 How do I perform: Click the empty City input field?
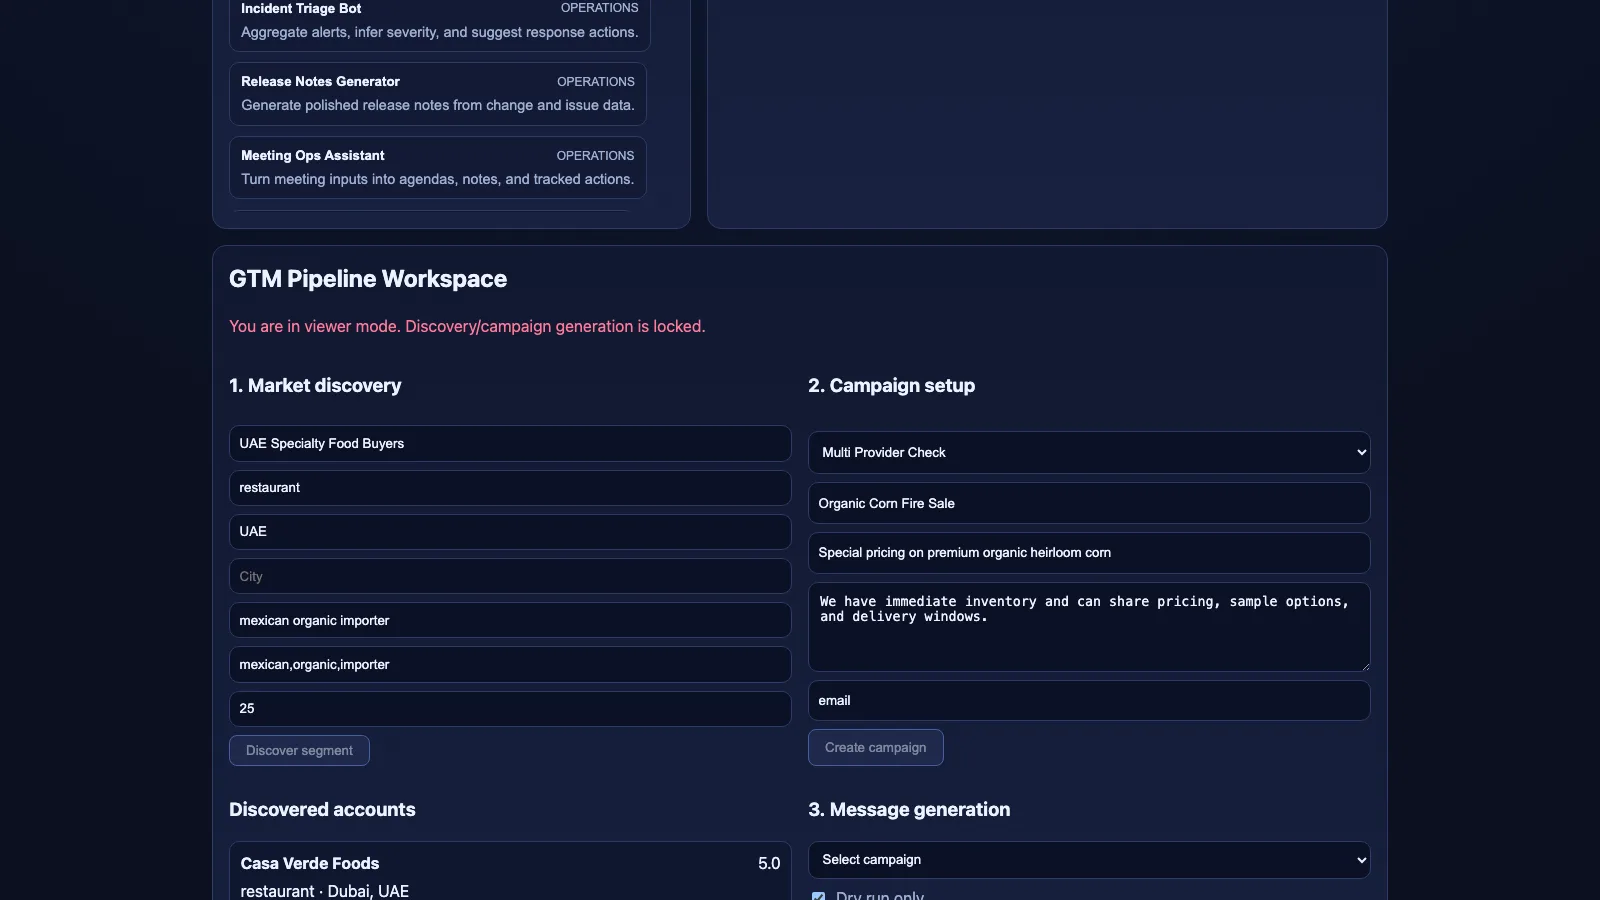[509, 577]
